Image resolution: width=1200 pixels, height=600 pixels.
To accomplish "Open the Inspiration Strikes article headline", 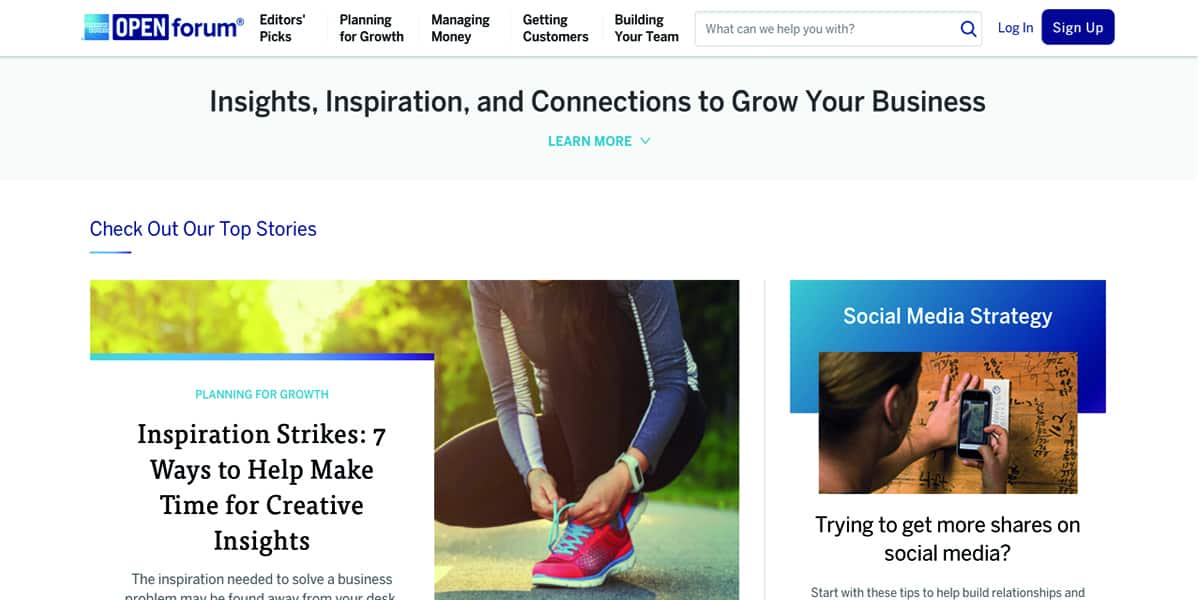I will coord(262,487).
